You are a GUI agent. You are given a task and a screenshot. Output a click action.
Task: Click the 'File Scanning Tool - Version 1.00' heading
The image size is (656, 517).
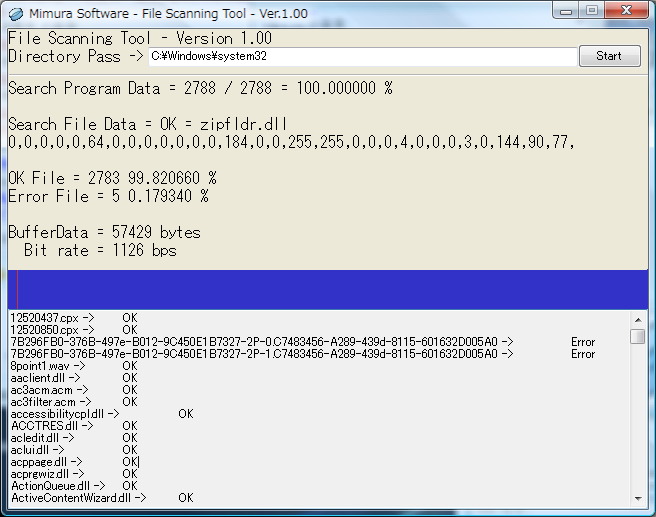coord(140,38)
